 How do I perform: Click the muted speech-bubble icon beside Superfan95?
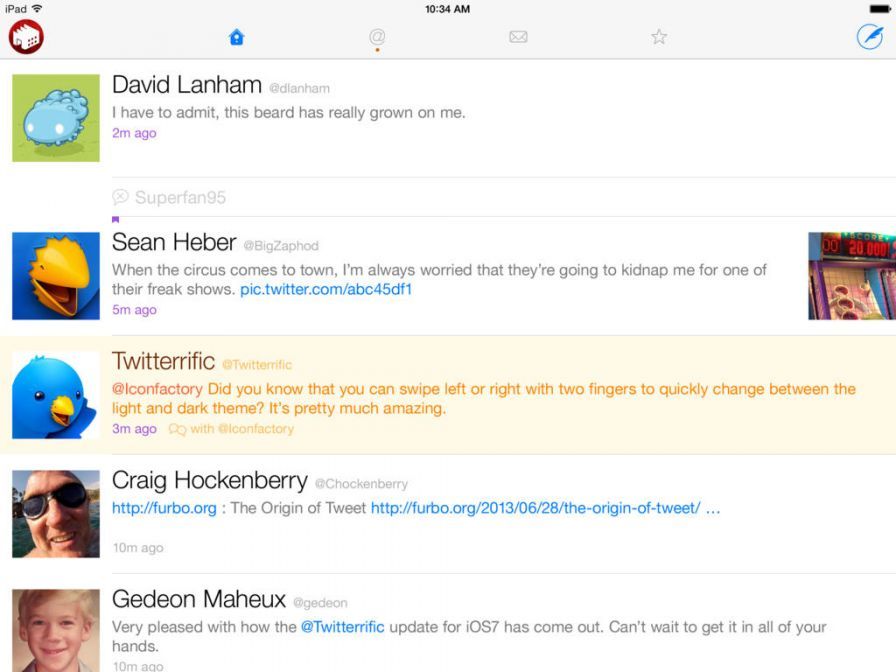click(120, 197)
